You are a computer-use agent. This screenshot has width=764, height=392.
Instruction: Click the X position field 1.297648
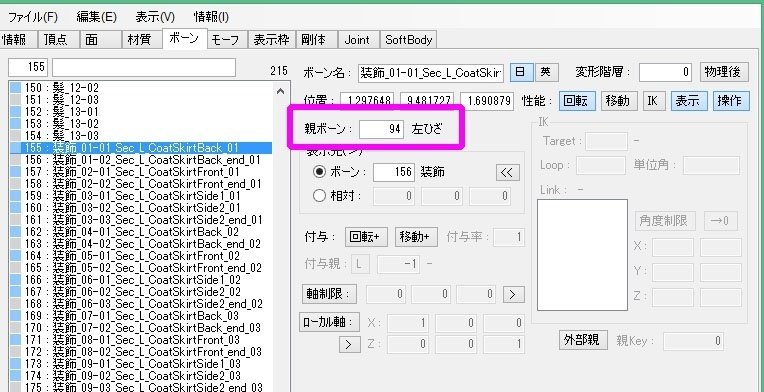click(x=366, y=101)
